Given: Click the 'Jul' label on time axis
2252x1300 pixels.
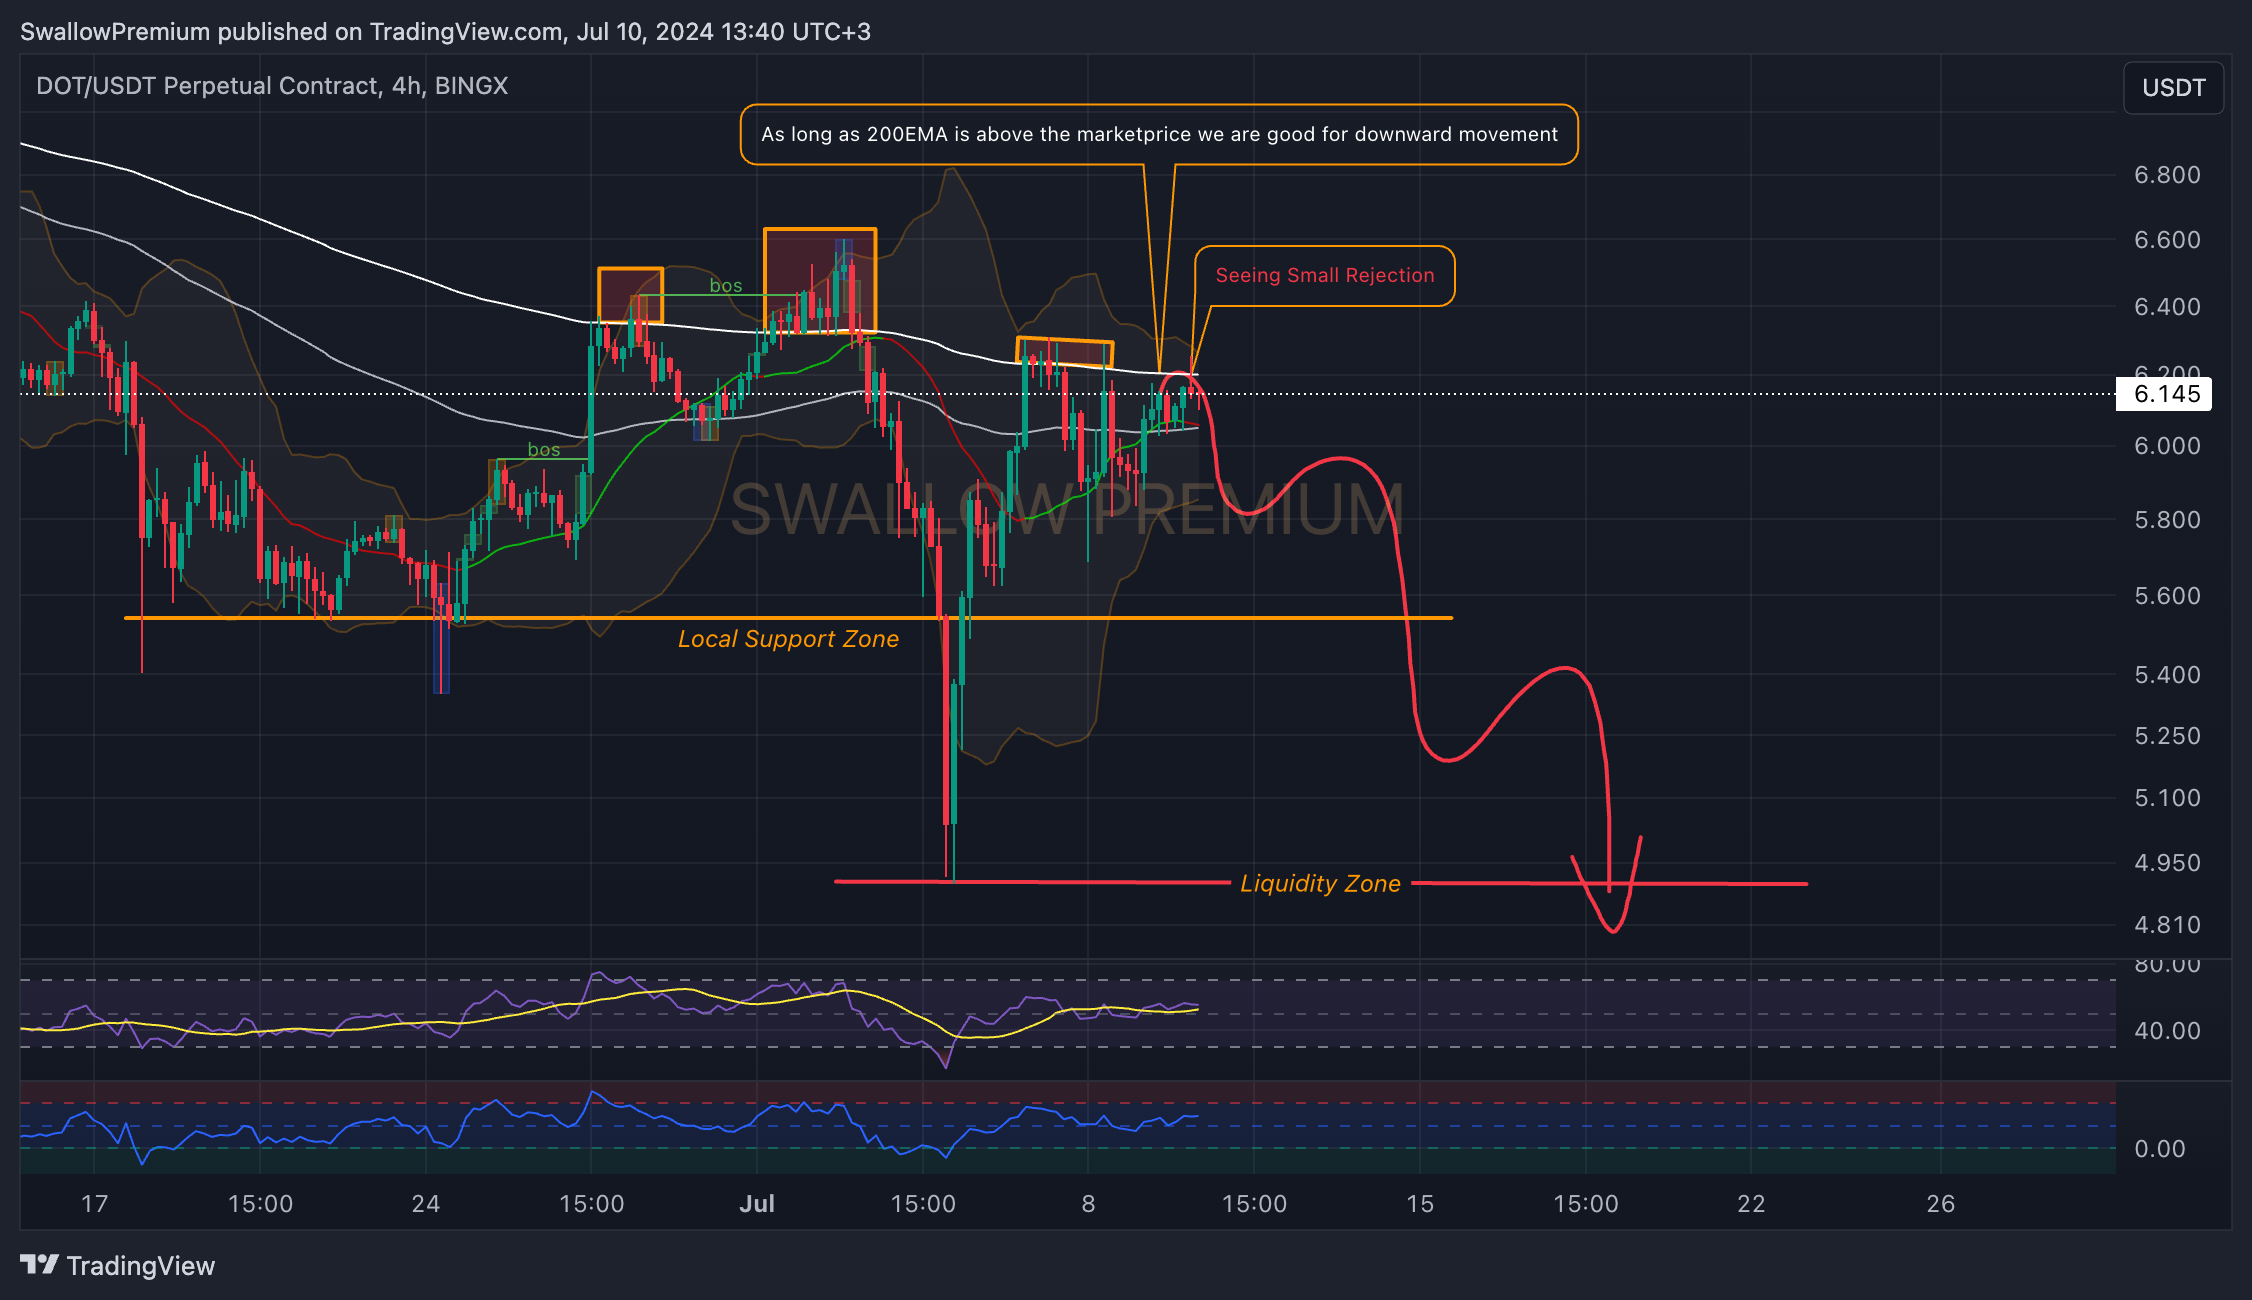Looking at the screenshot, I should 757,1204.
